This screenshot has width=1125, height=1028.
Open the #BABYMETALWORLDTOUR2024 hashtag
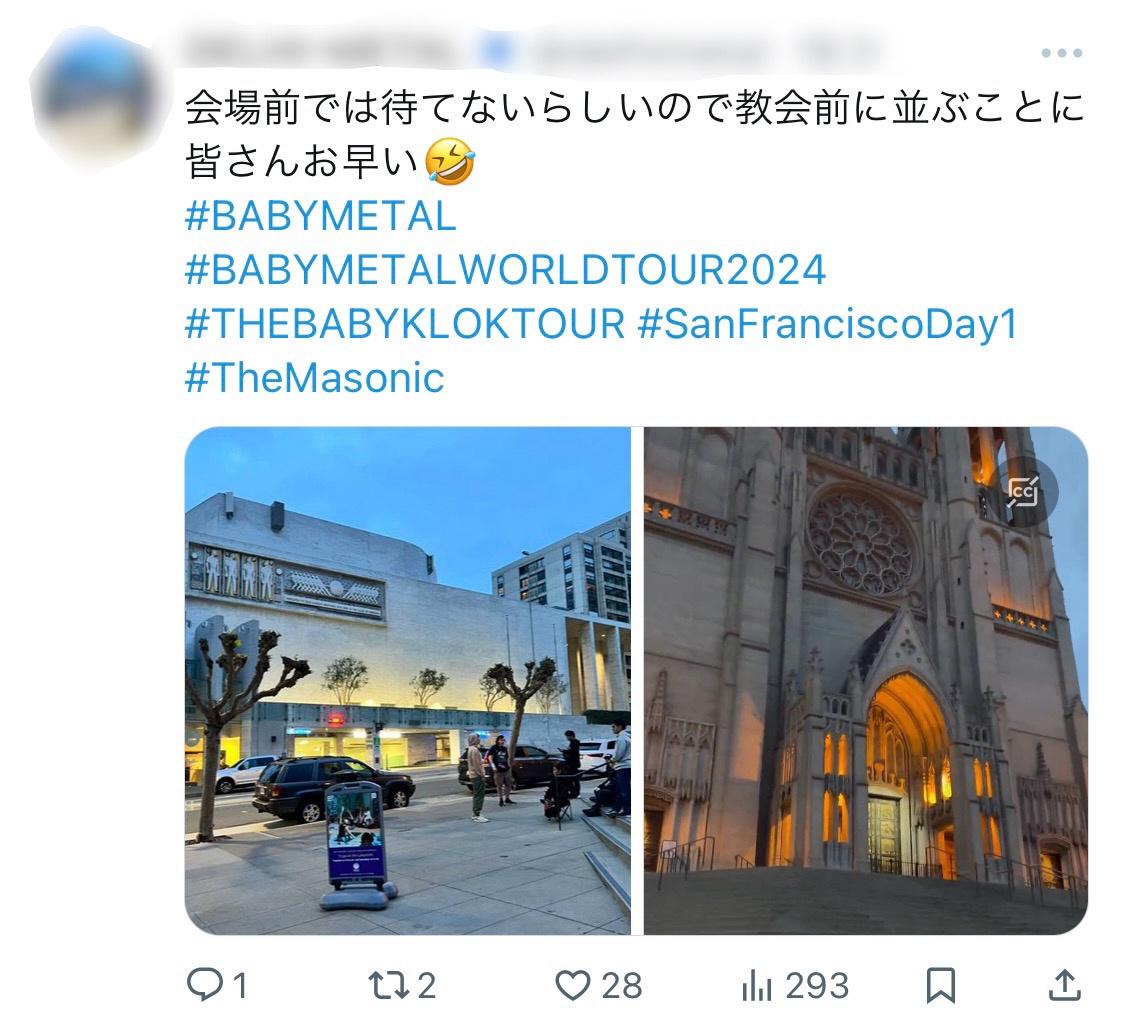coord(505,270)
